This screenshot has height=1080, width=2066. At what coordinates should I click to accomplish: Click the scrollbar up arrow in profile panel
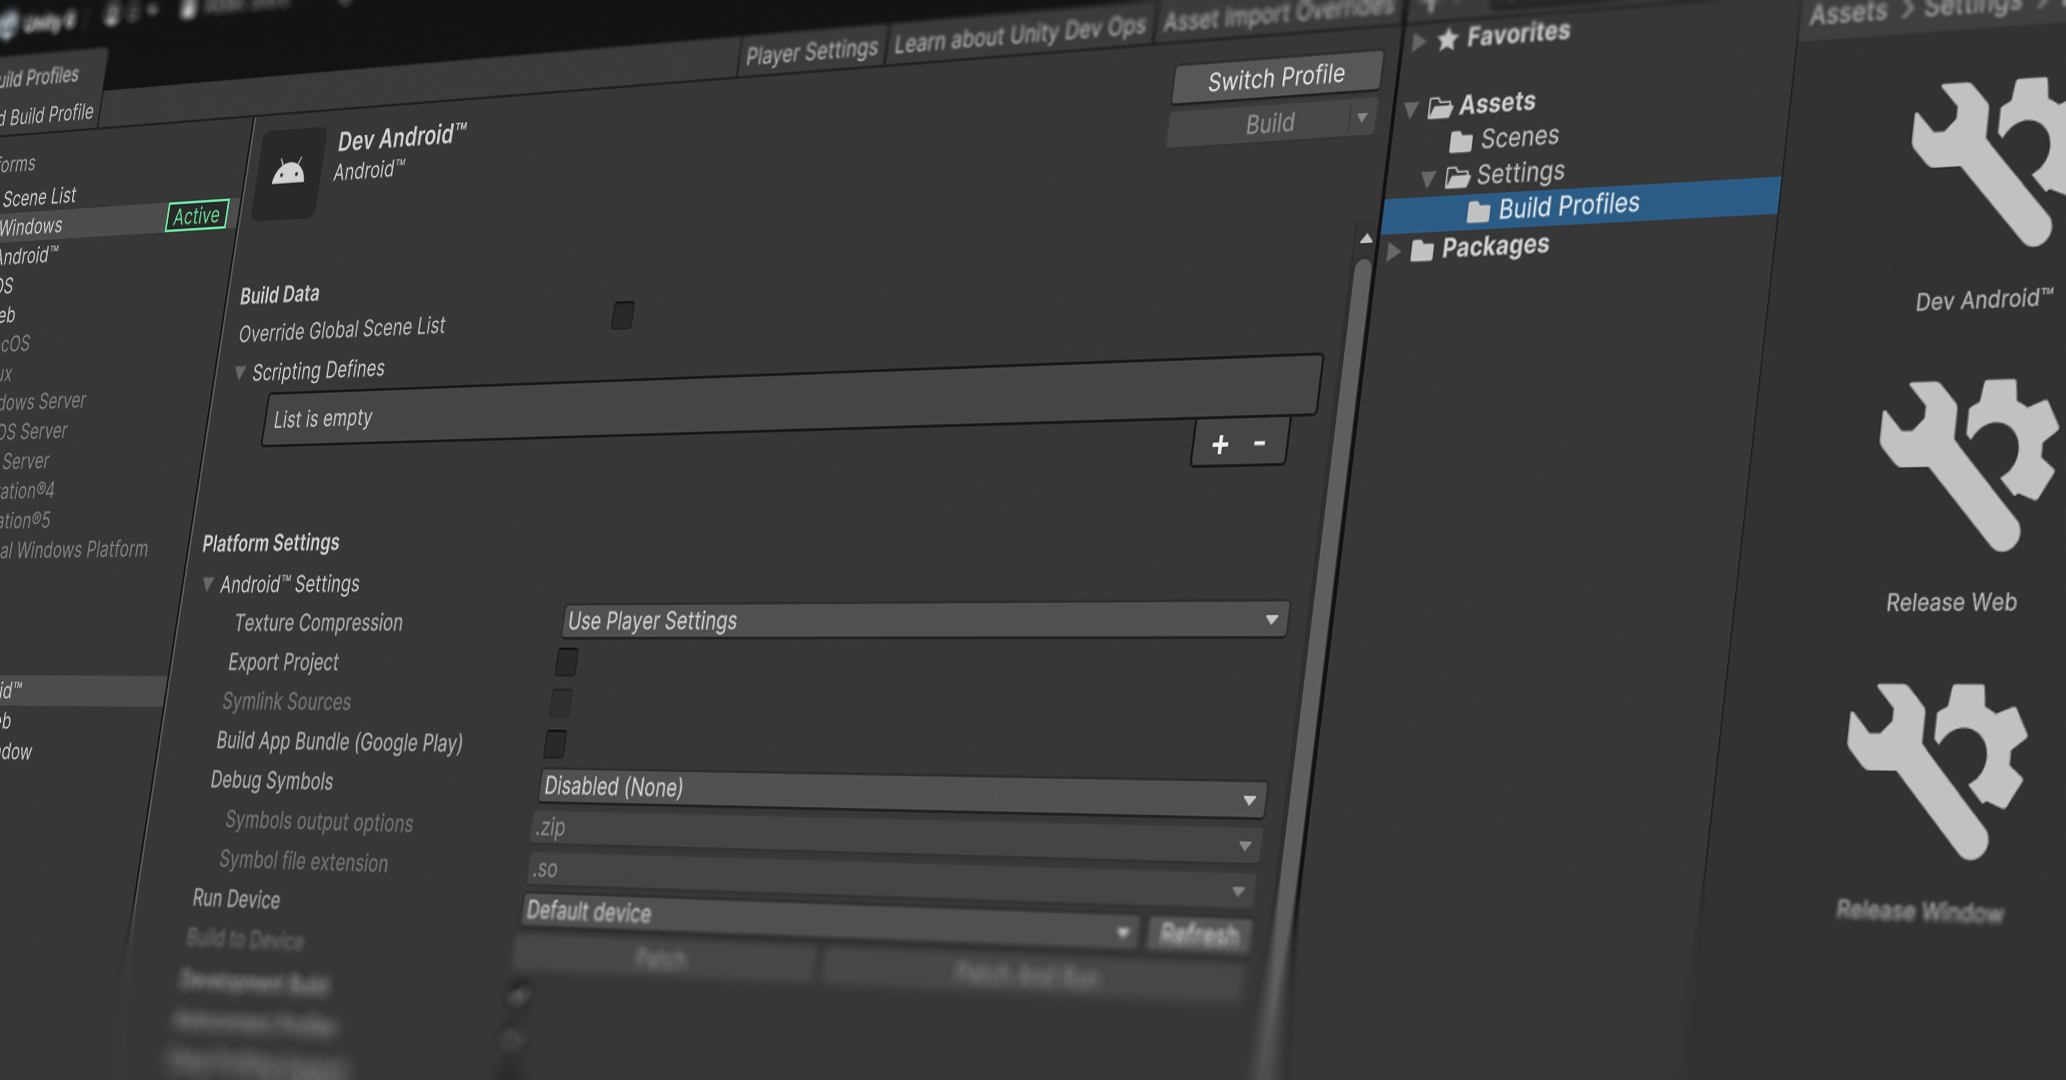point(1366,238)
